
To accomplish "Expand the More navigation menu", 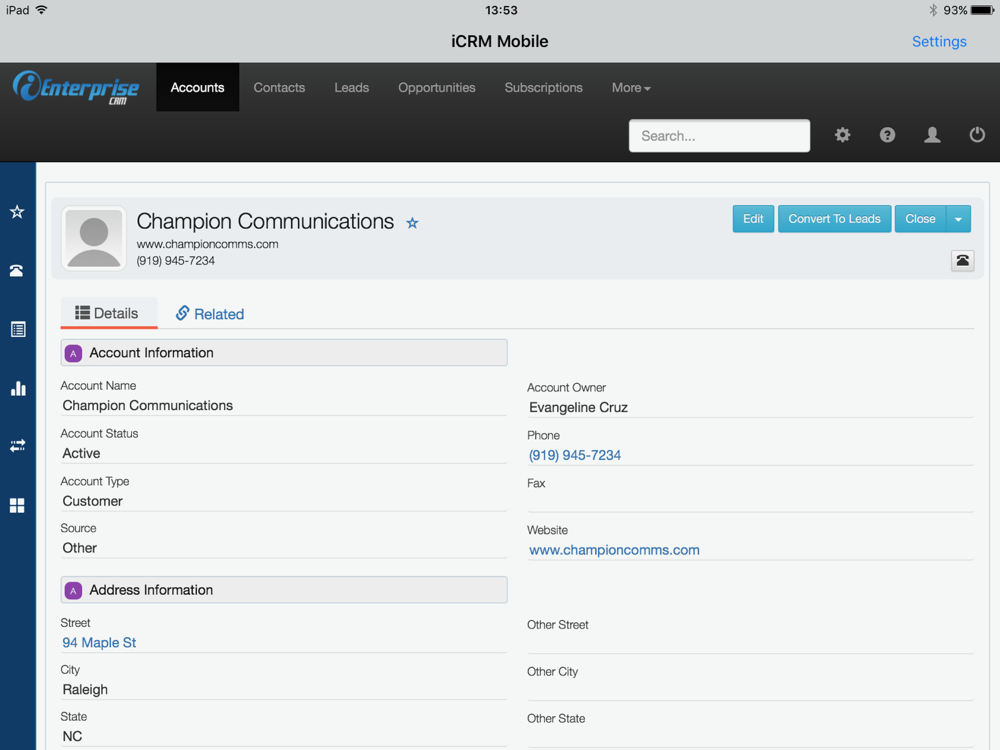I will (631, 88).
